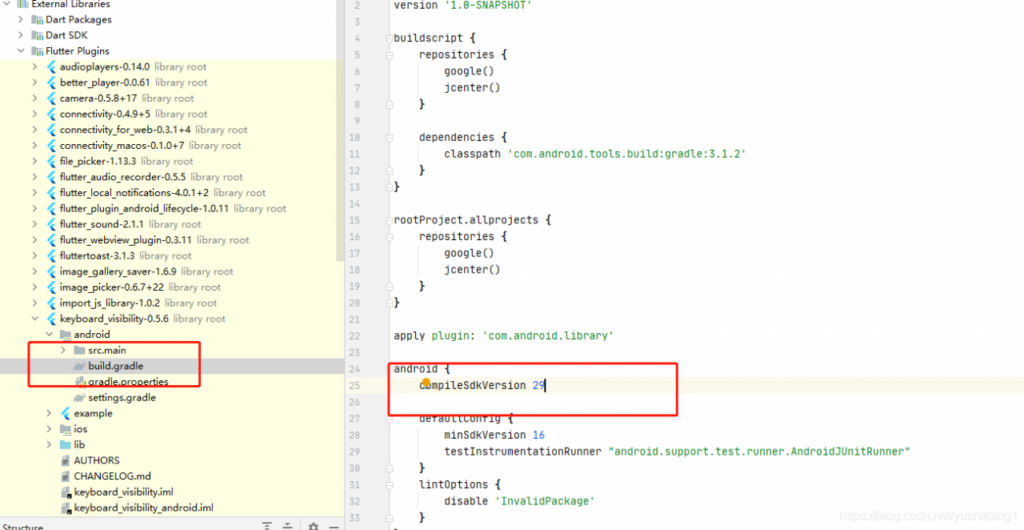Expand the Dart Packages node
Screen dimensions: 1024x530
pyautogui.click(x=21, y=20)
